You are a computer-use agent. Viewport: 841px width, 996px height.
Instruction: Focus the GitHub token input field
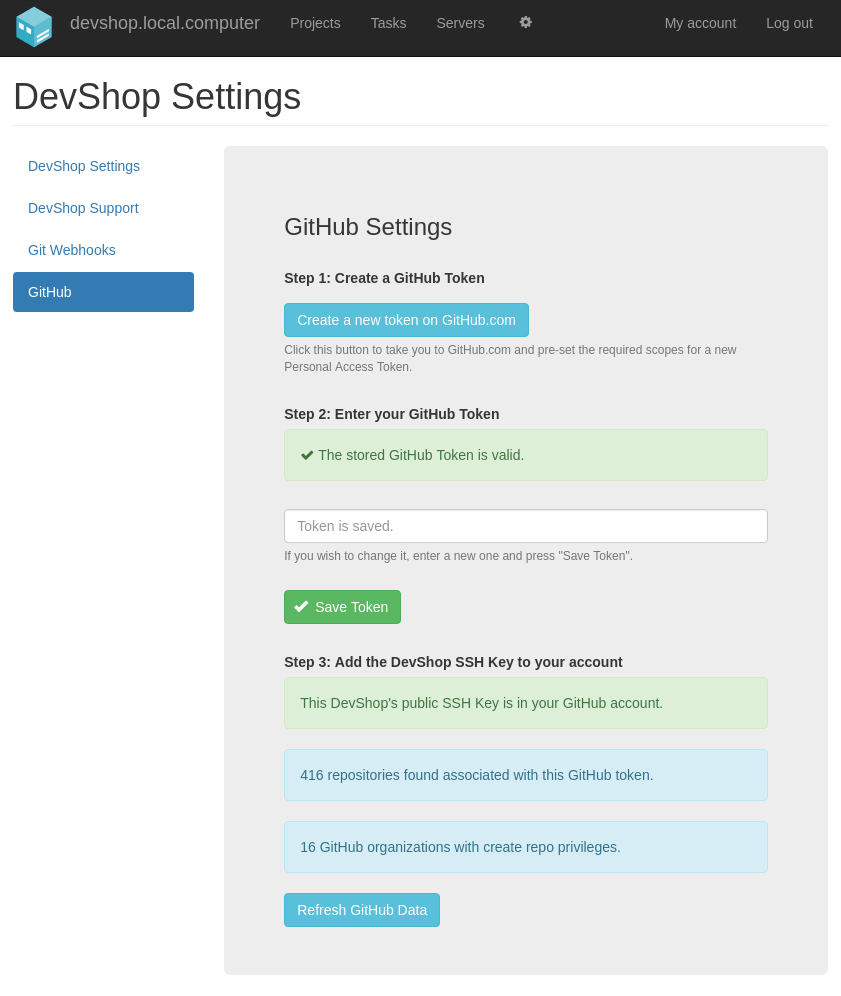[x=526, y=526]
